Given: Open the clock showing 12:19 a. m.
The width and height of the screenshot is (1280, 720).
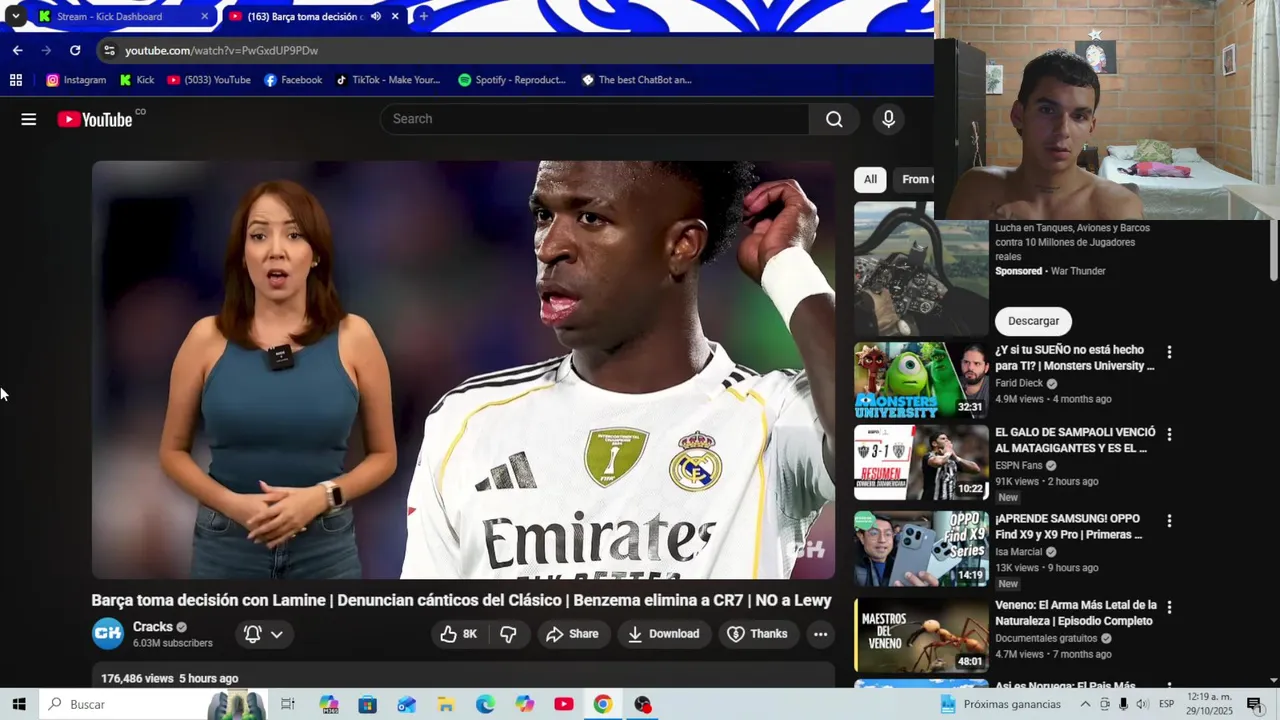Looking at the screenshot, I should [x=1210, y=704].
